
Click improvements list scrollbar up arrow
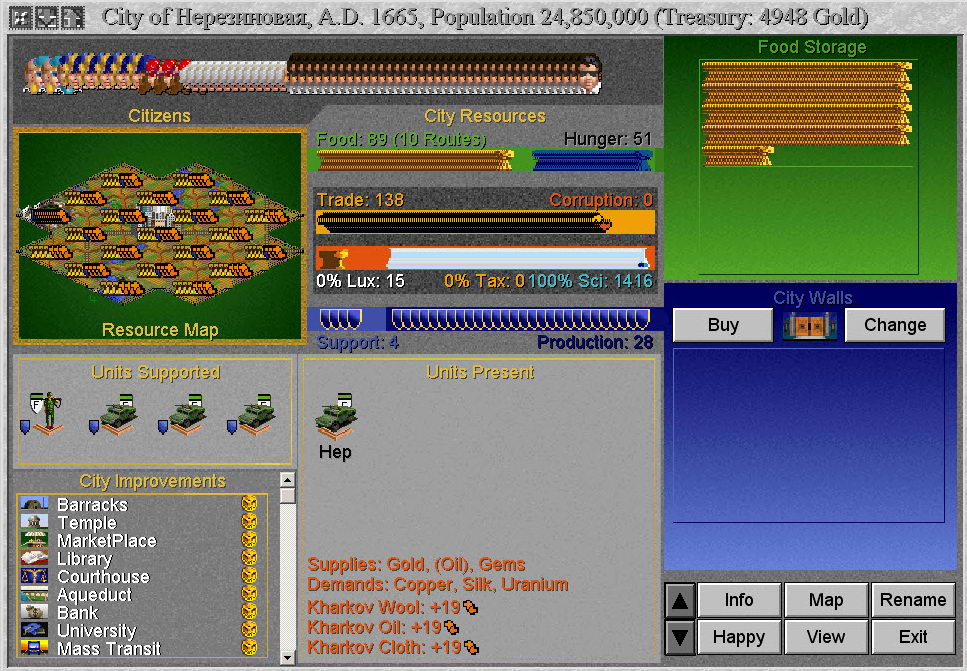click(287, 480)
